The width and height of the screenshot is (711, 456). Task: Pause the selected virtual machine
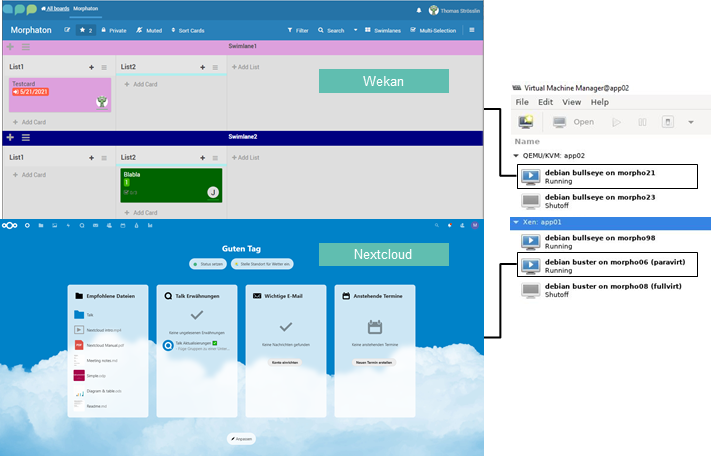(641, 122)
